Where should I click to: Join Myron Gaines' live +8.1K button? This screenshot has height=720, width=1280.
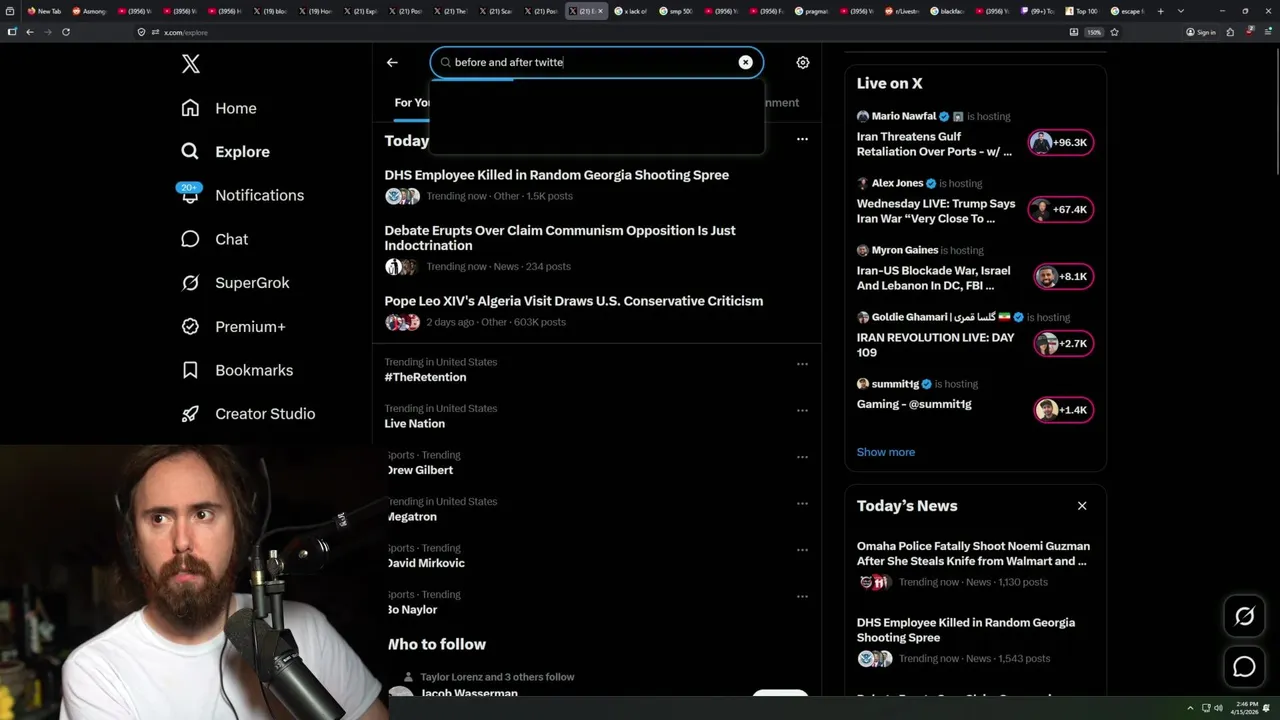point(1061,276)
